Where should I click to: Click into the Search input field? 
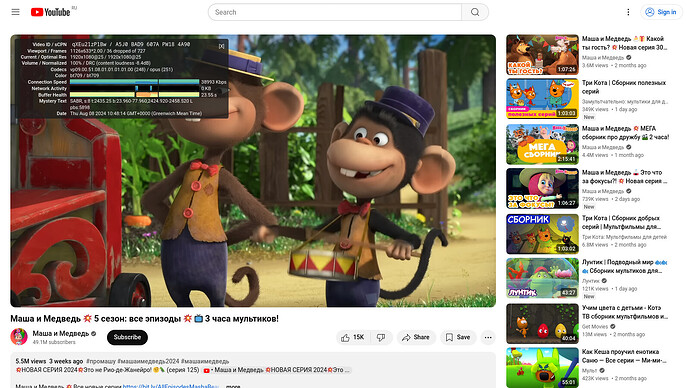[335, 12]
